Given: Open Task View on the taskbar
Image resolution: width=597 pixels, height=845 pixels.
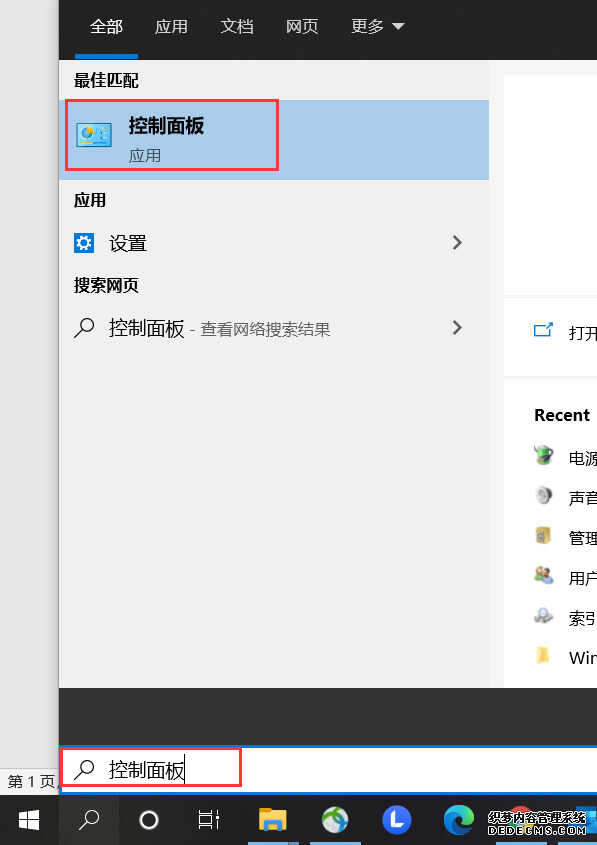Looking at the screenshot, I should 209,820.
